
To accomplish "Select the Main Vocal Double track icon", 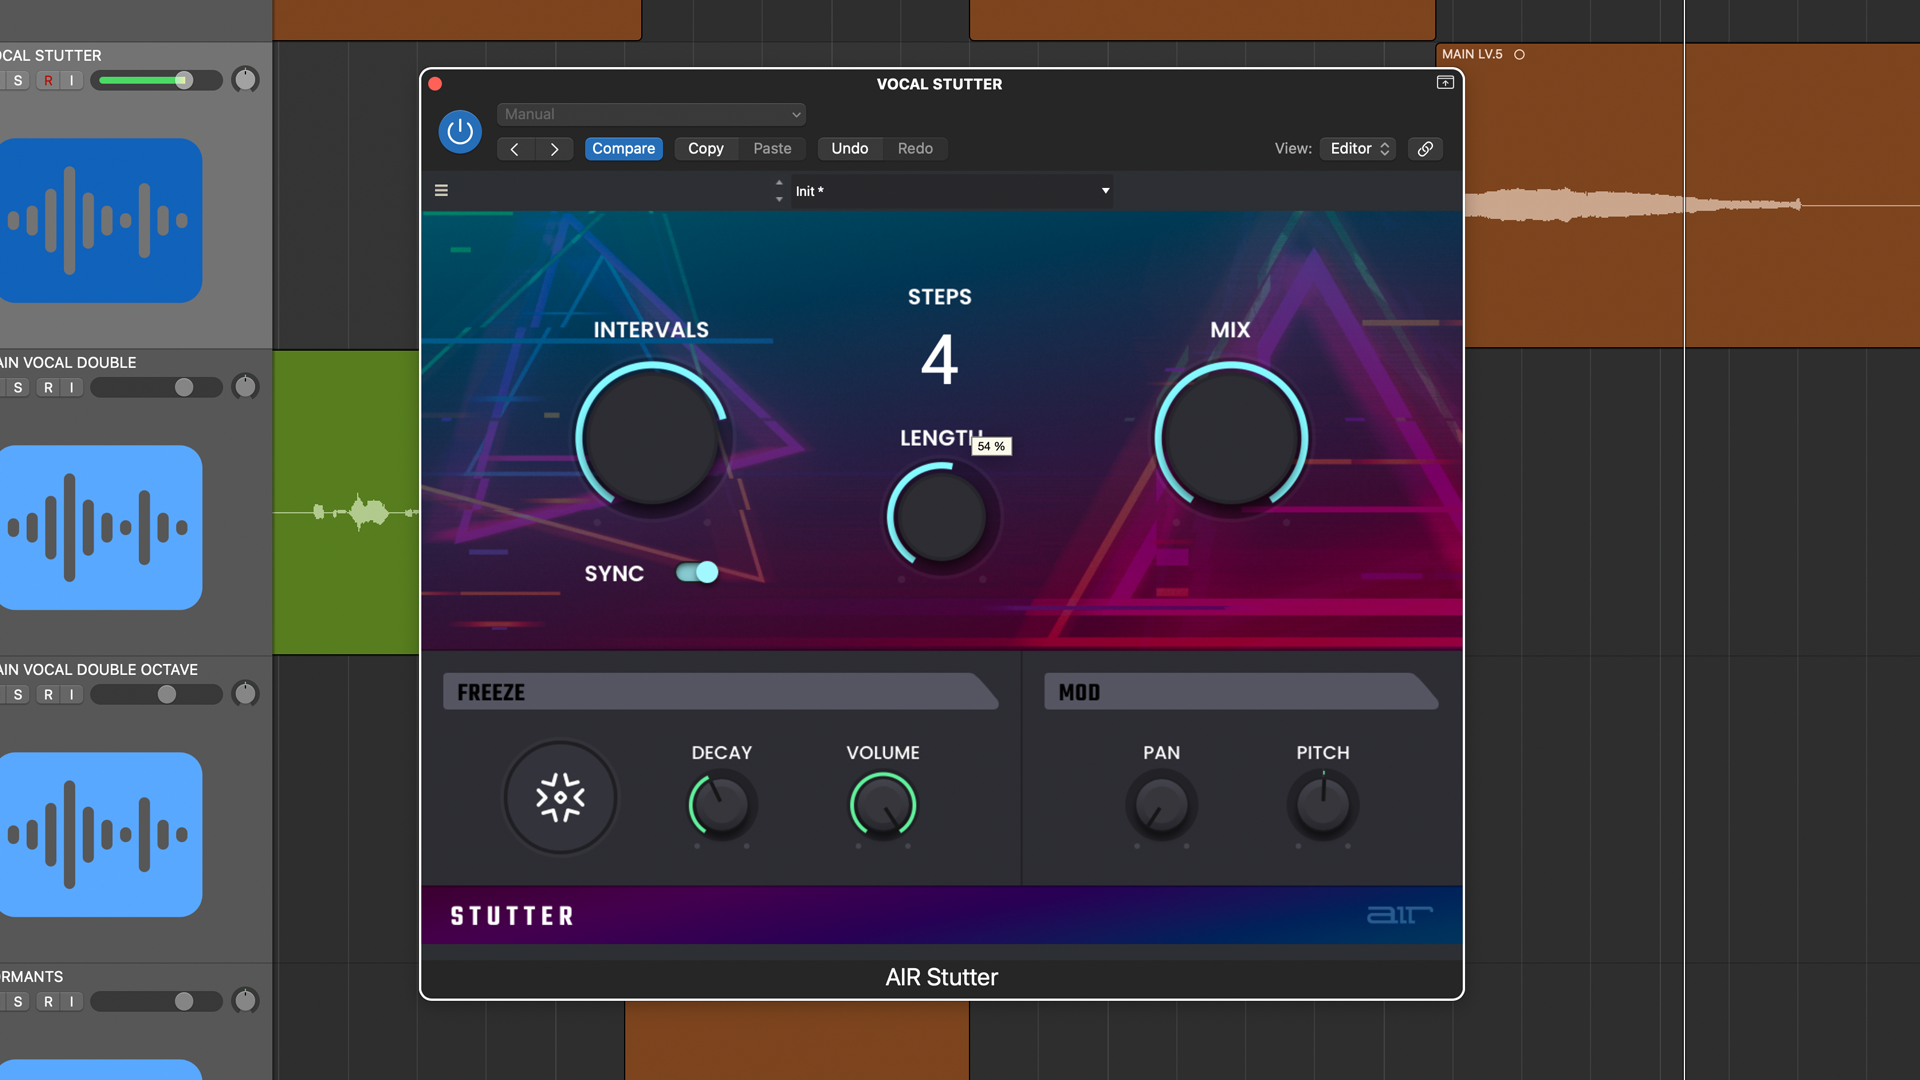I will pos(101,528).
